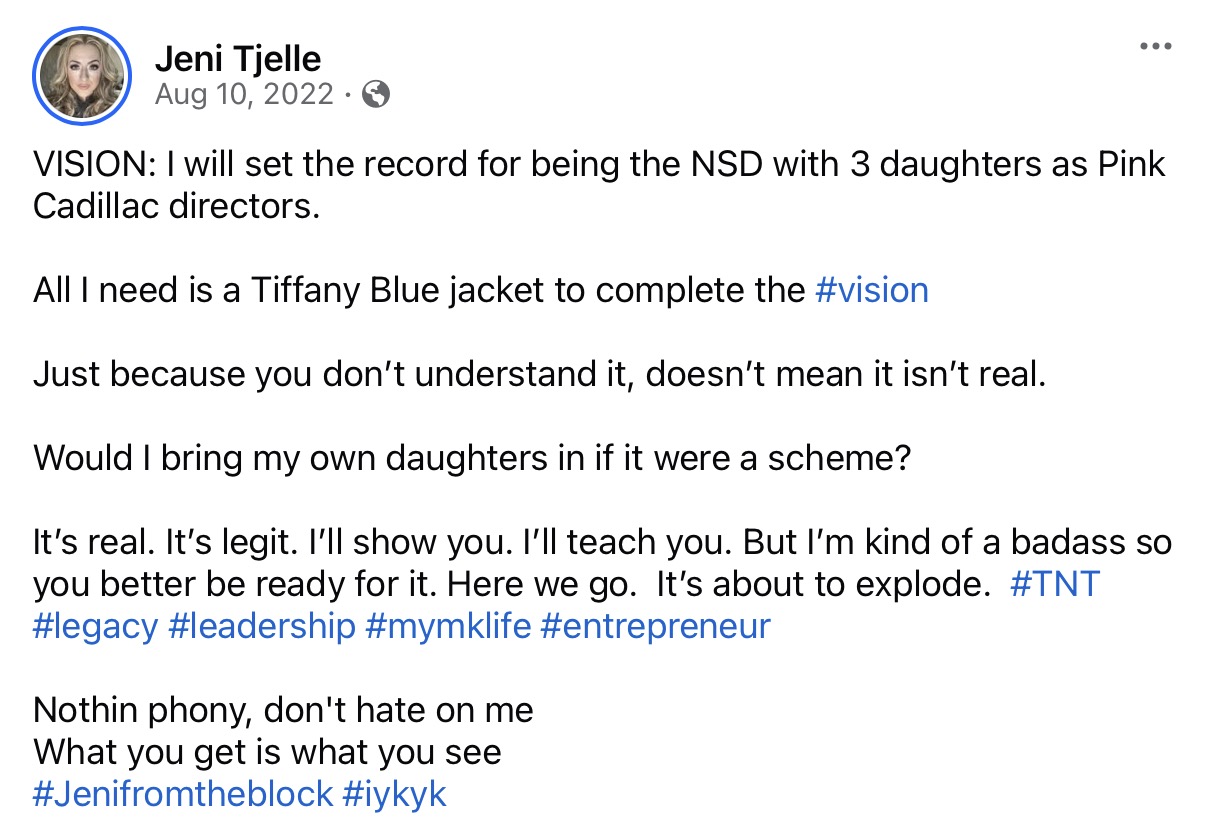This screenshot has height=827, width=1208.
Task: Open the #mymklife hashtag
Action: 447,626
